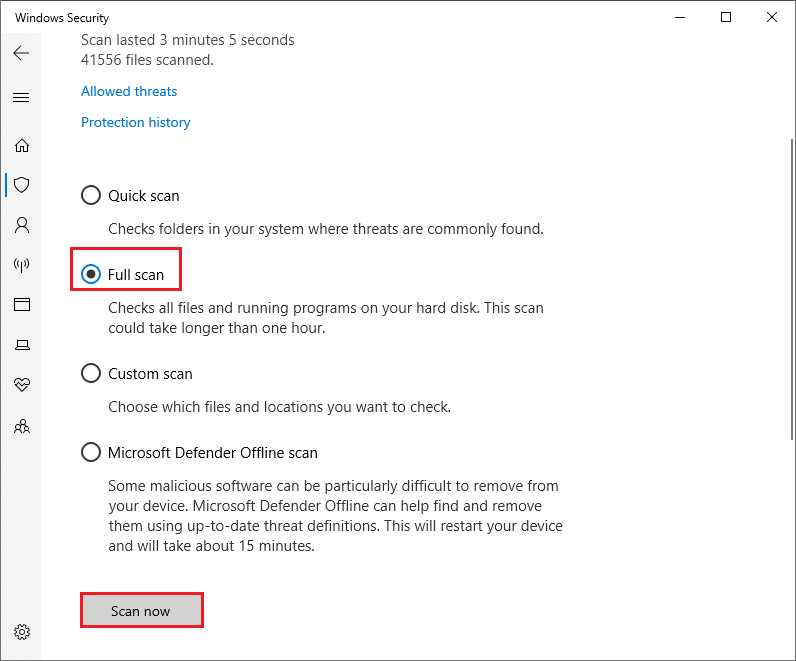Open App & browser control icon
This screenshot has height=661, width=796.
pos(21,305)
